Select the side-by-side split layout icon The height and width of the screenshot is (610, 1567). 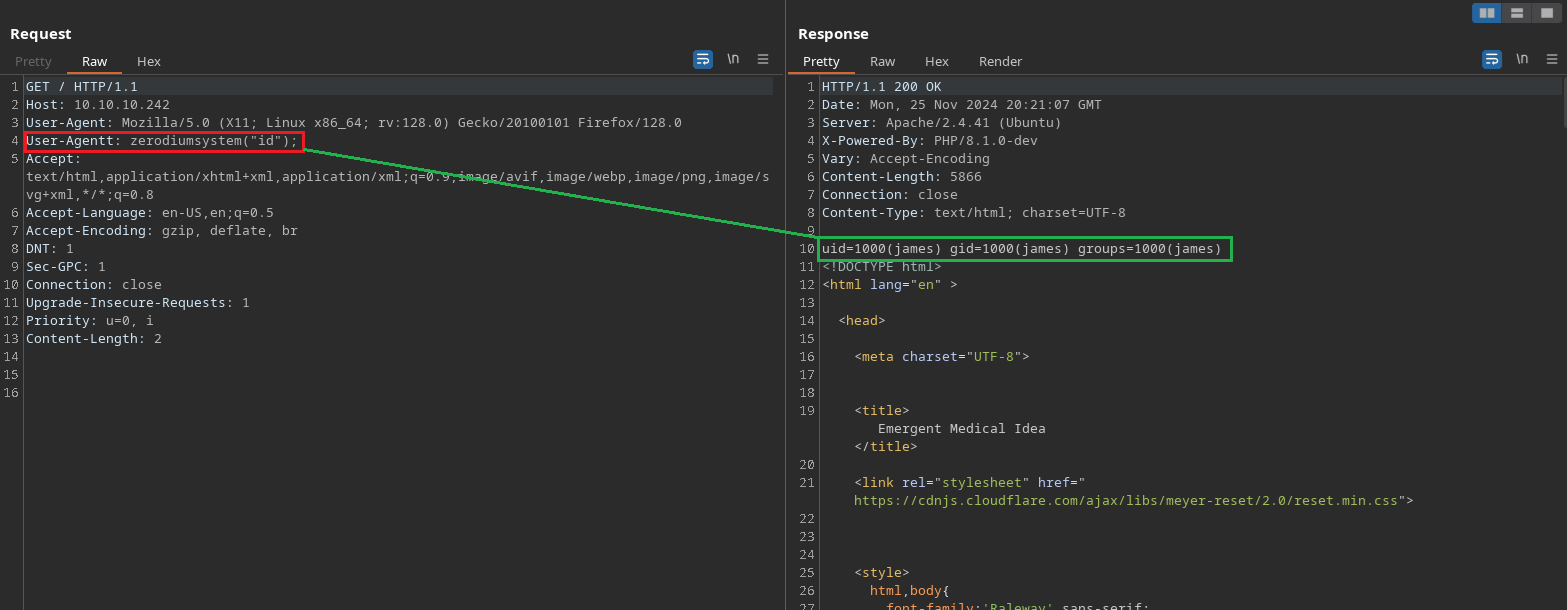(1487, 13)
